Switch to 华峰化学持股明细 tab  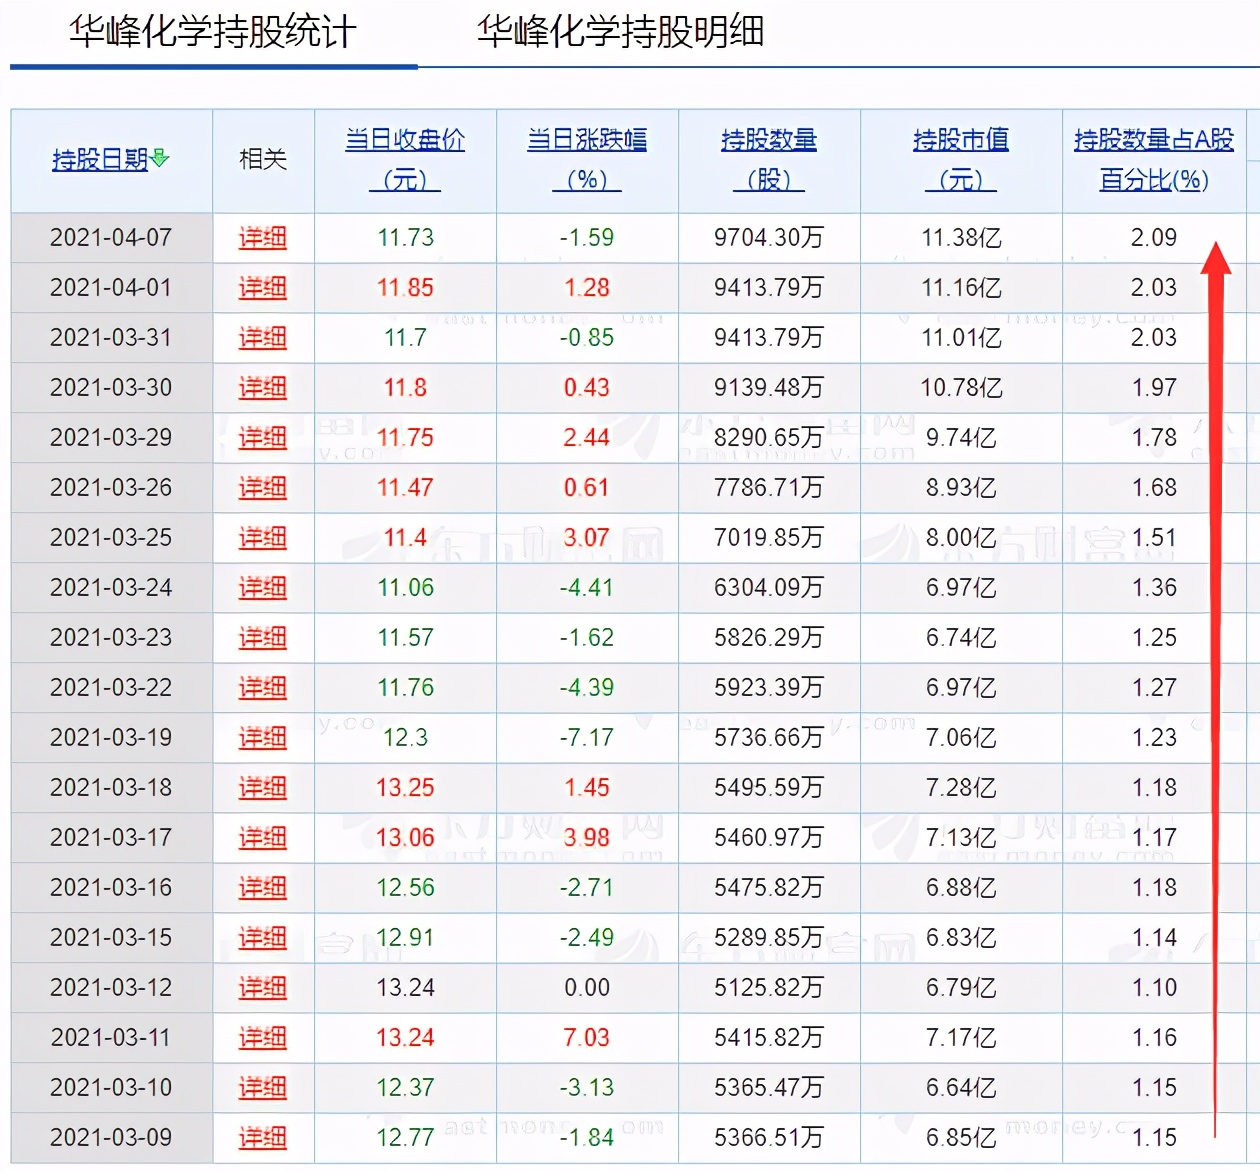620,32
